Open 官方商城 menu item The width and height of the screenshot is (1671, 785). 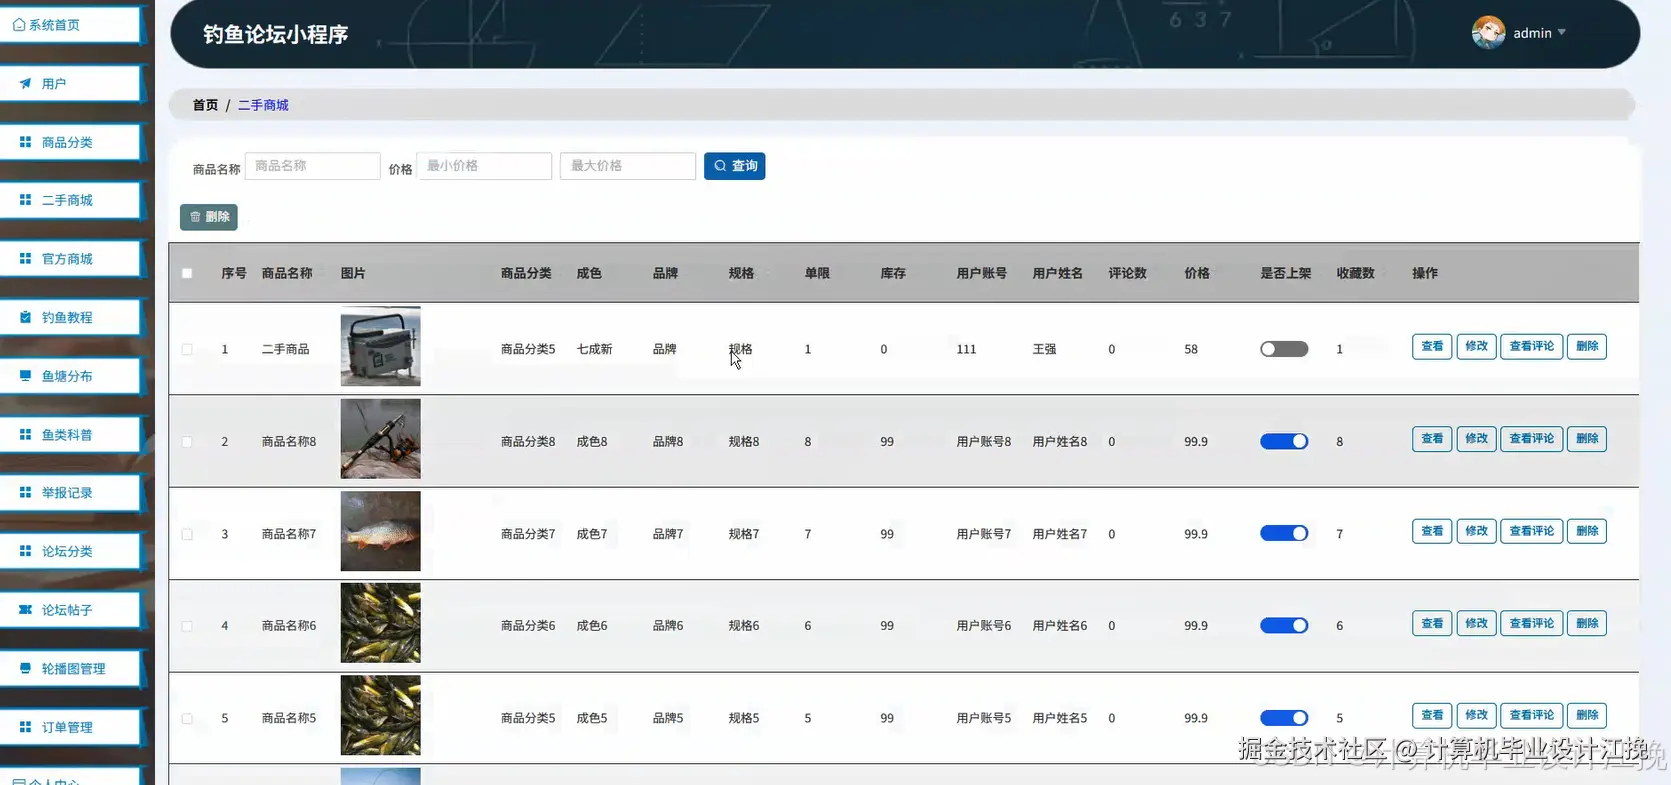(70, 258)
